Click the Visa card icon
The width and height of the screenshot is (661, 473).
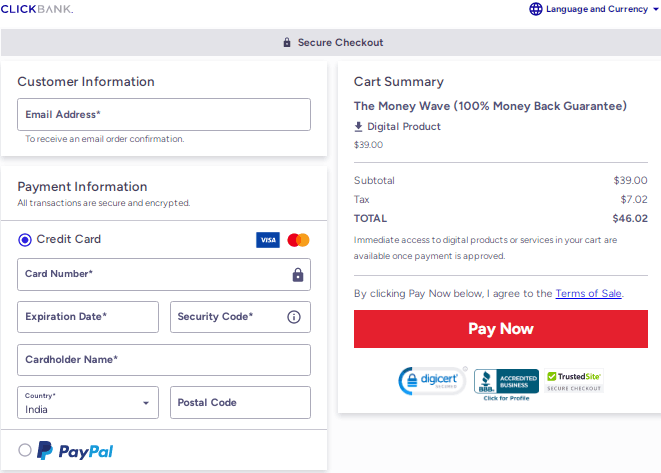(x=267, y=240)
